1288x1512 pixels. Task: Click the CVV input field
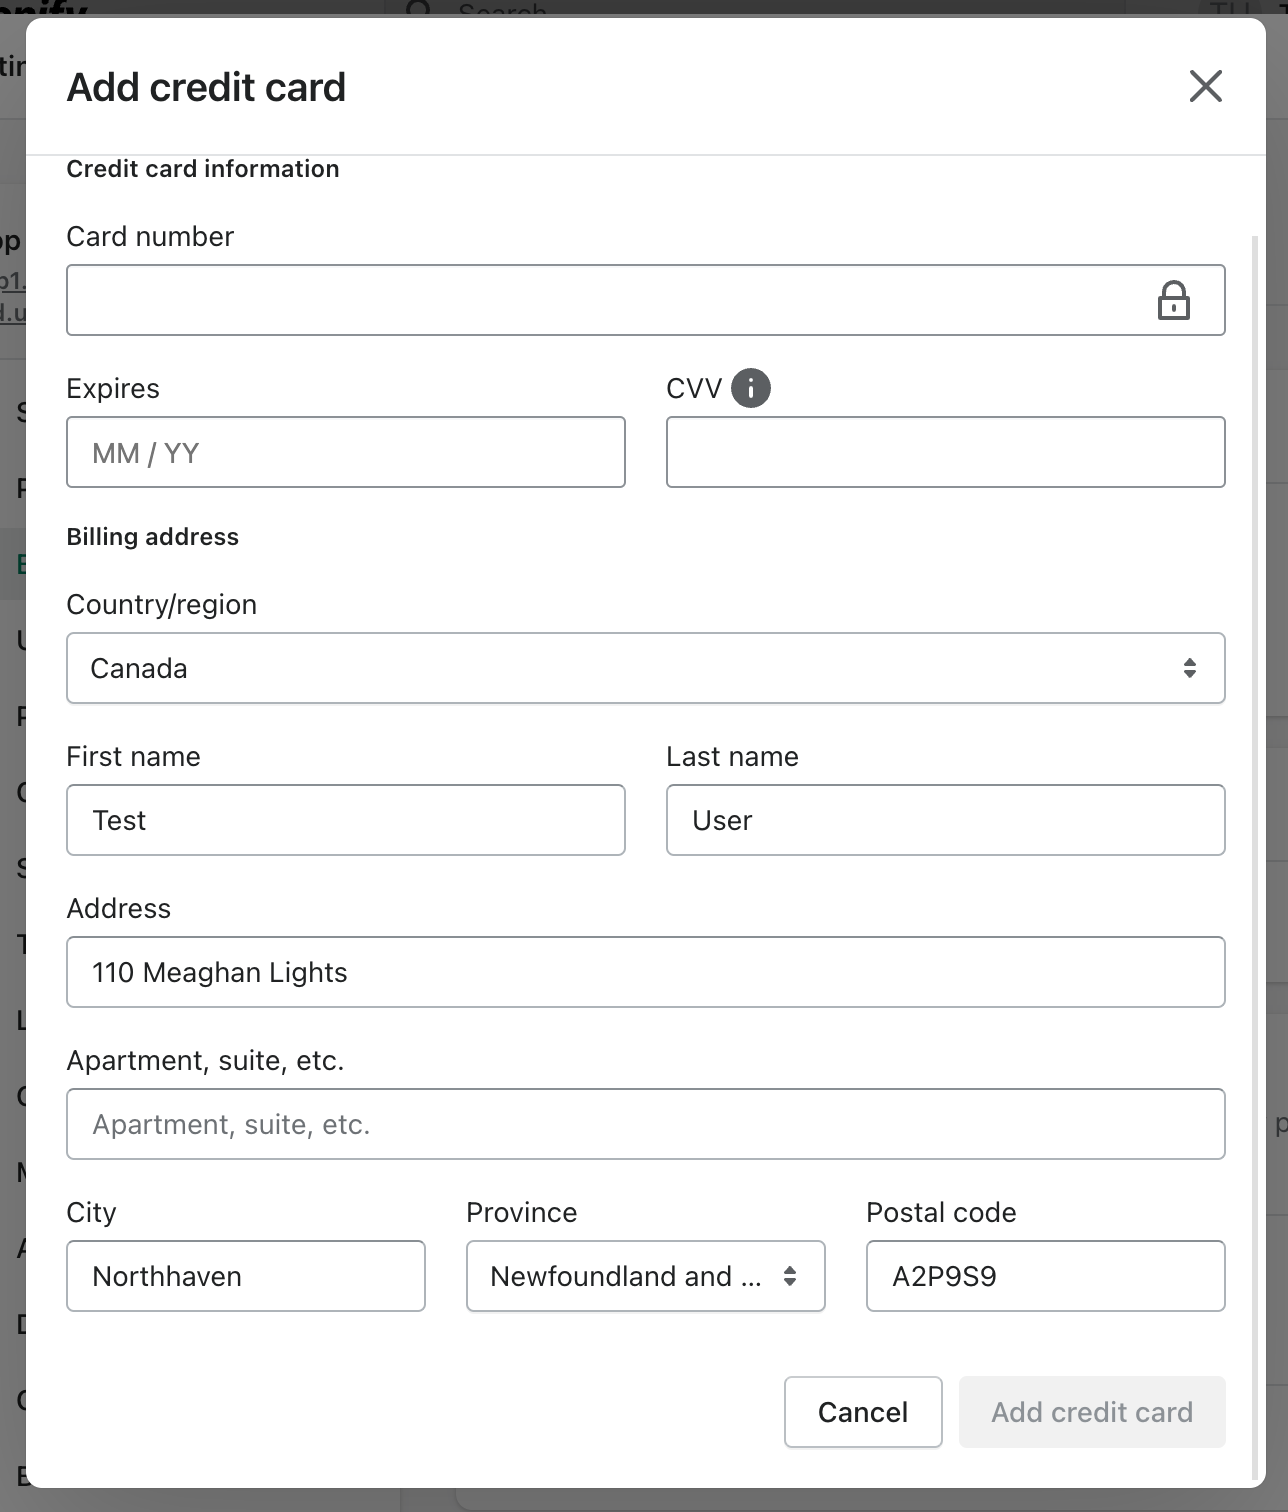point(945,453)
